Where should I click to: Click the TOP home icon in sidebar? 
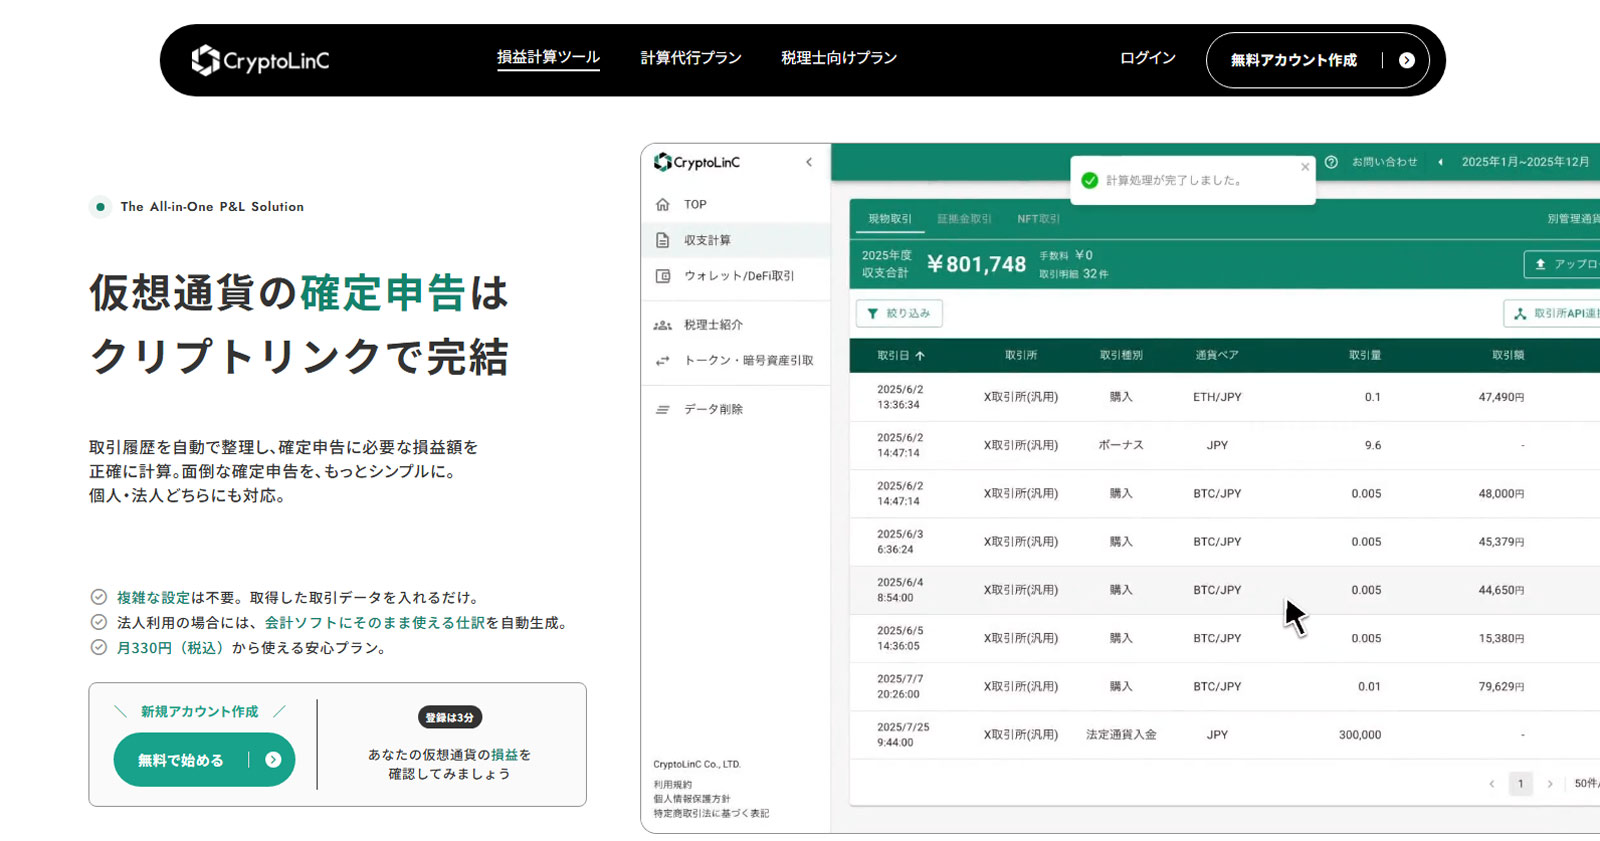click(x=662, y=204)
